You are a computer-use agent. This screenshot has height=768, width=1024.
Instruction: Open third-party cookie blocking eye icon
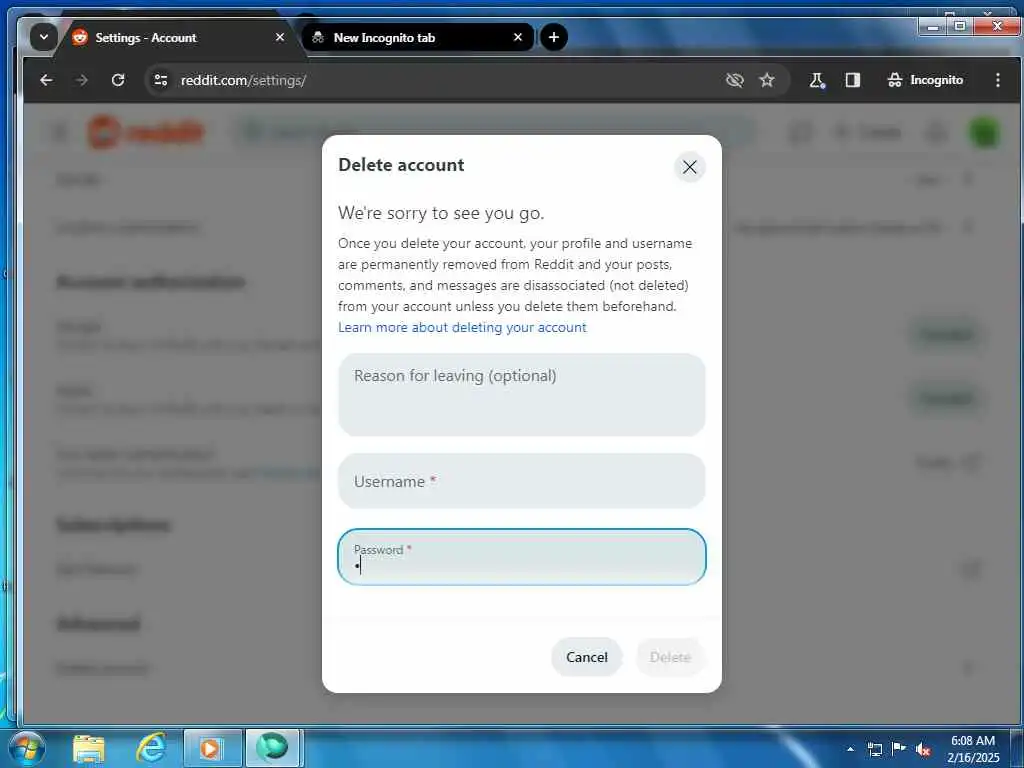click(735, 80)
